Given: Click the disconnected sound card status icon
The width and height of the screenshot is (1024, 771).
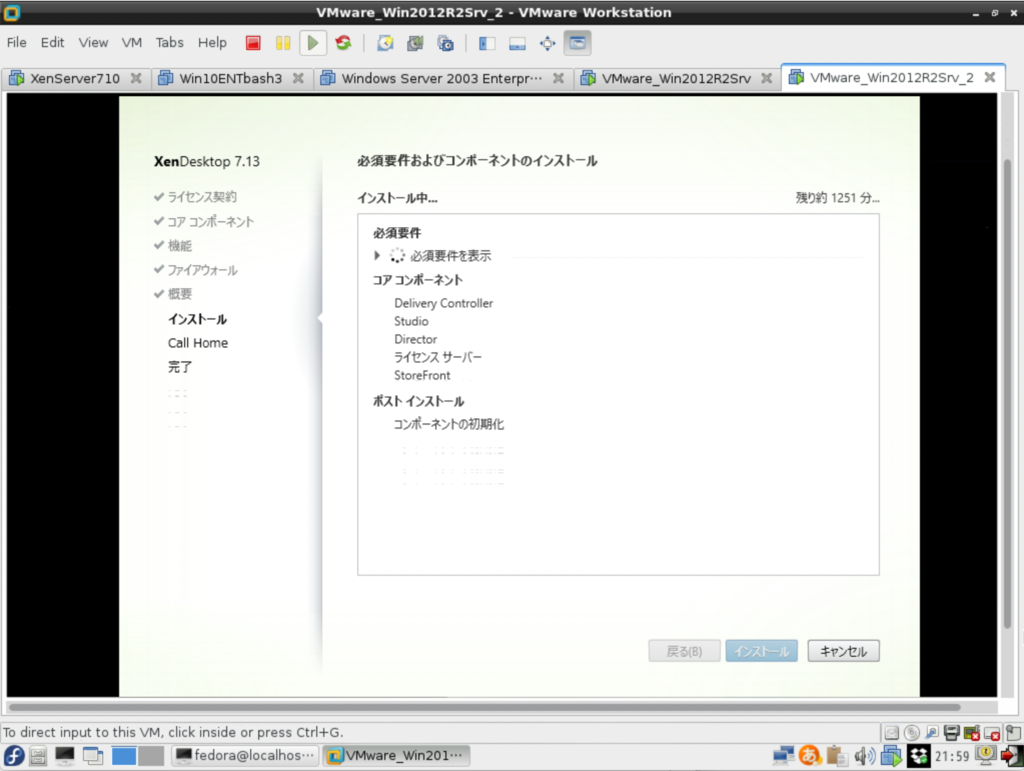Looking at the screenshot, I should tap(972, 733).
